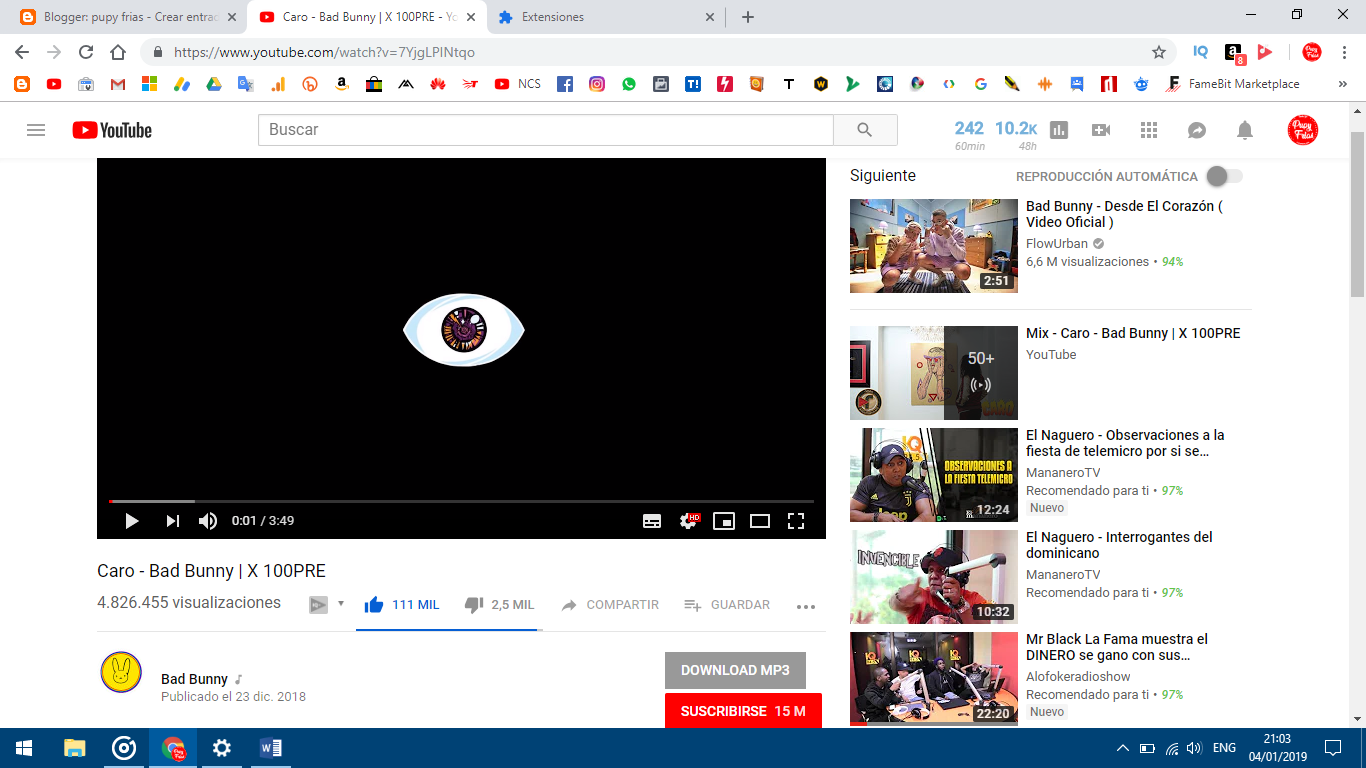
Task: Open the WhatsApp bookmark
Action: click(x=629, y=84)
